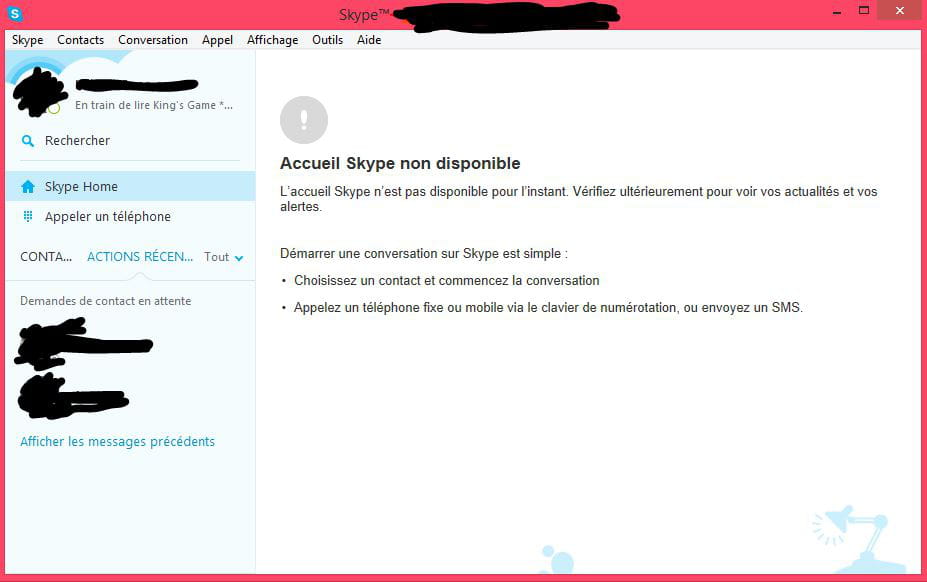
Task: Click the Skype Home house icon
Action: pyautogui.click(x=28, y=187)
